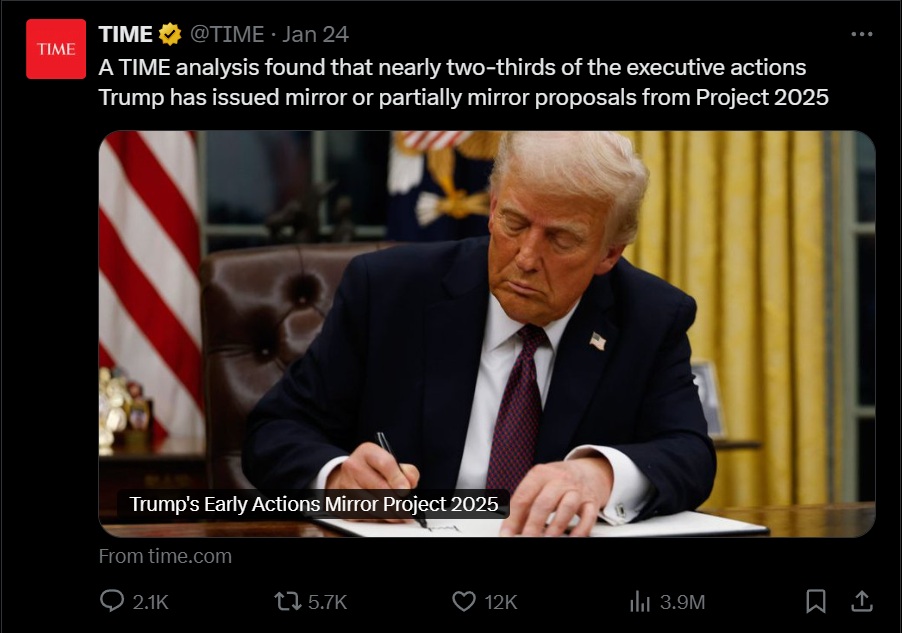902x633 pixels.
Task: Click the 12K likes count
Action: tap(500, 602)
